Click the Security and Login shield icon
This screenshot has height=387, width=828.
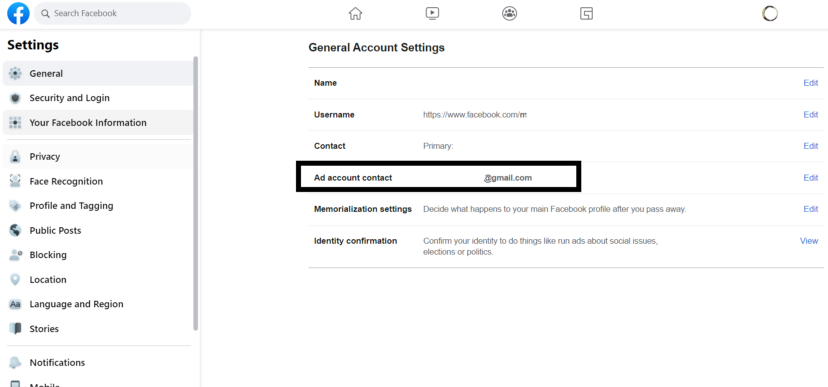click(15, 98)
